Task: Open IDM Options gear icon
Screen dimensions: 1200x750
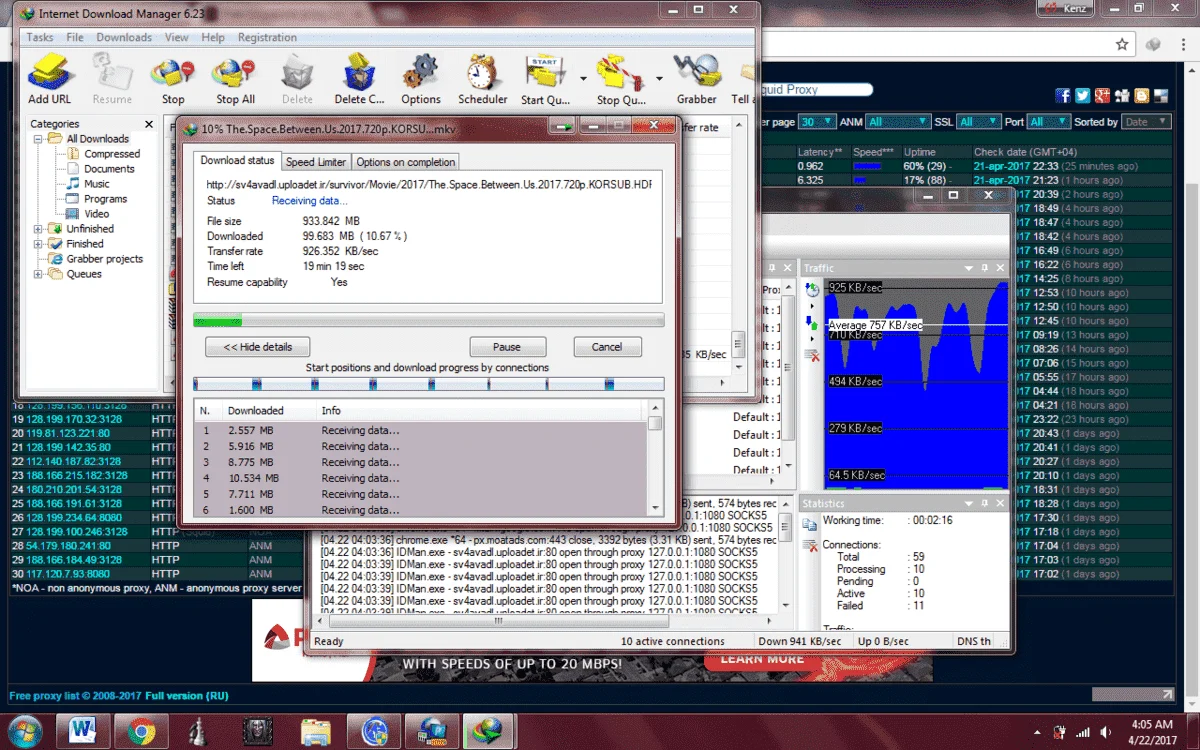Action: [x=421, y=80]
